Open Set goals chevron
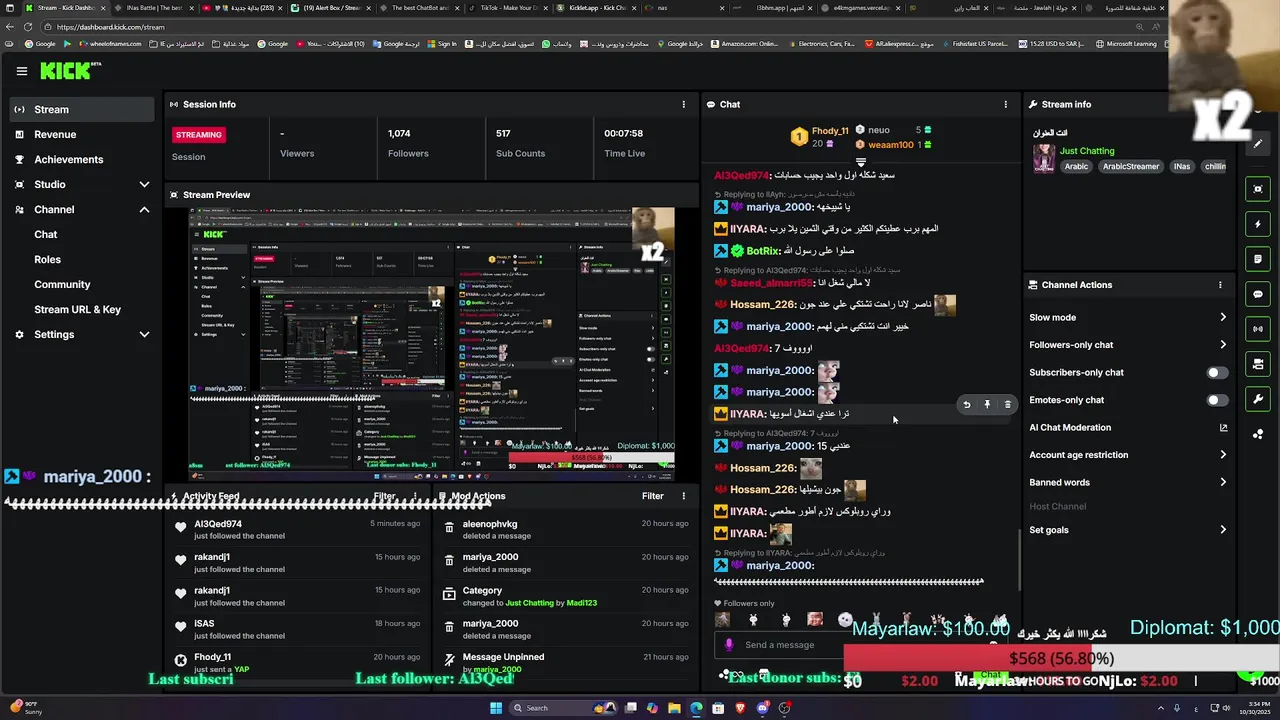The width and height of the screenshot is (1280, 720). point(1222,530)
